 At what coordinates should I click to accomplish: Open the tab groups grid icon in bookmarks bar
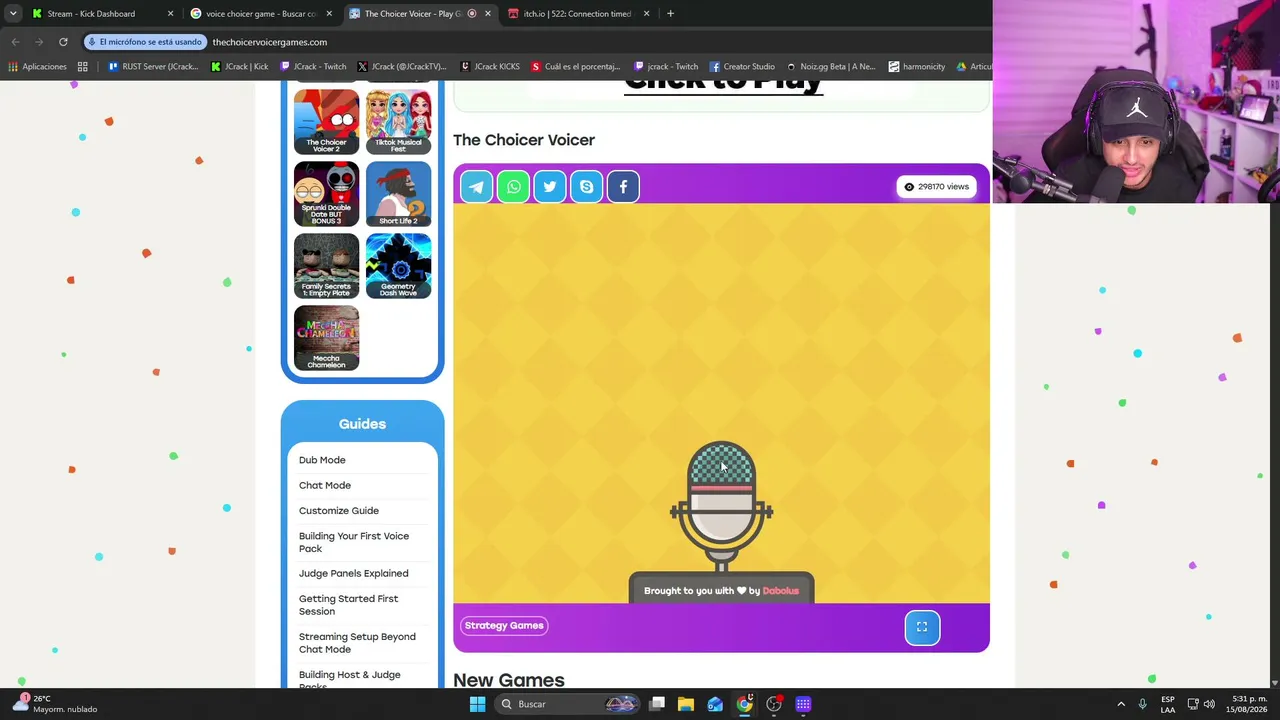click(x=83, y=67)
